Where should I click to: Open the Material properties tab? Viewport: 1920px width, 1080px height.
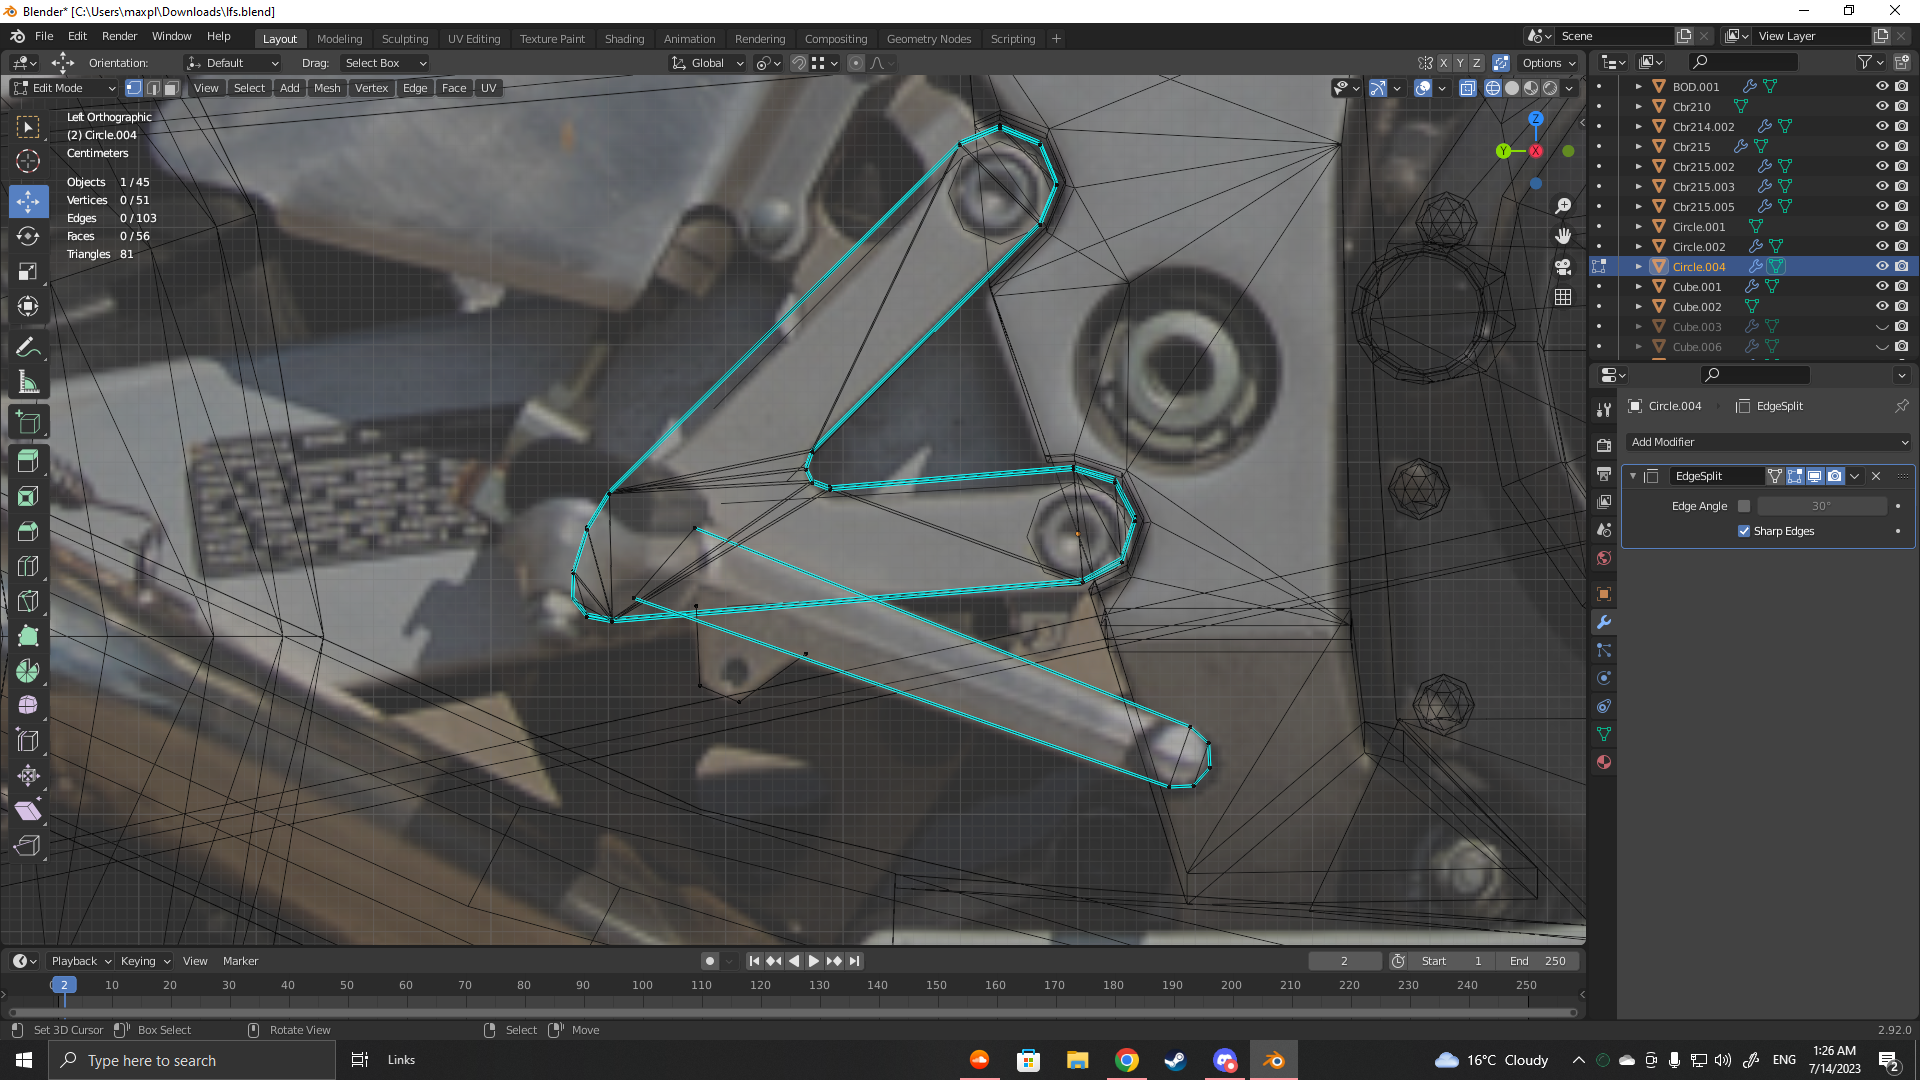click(x=1604, y=762)
